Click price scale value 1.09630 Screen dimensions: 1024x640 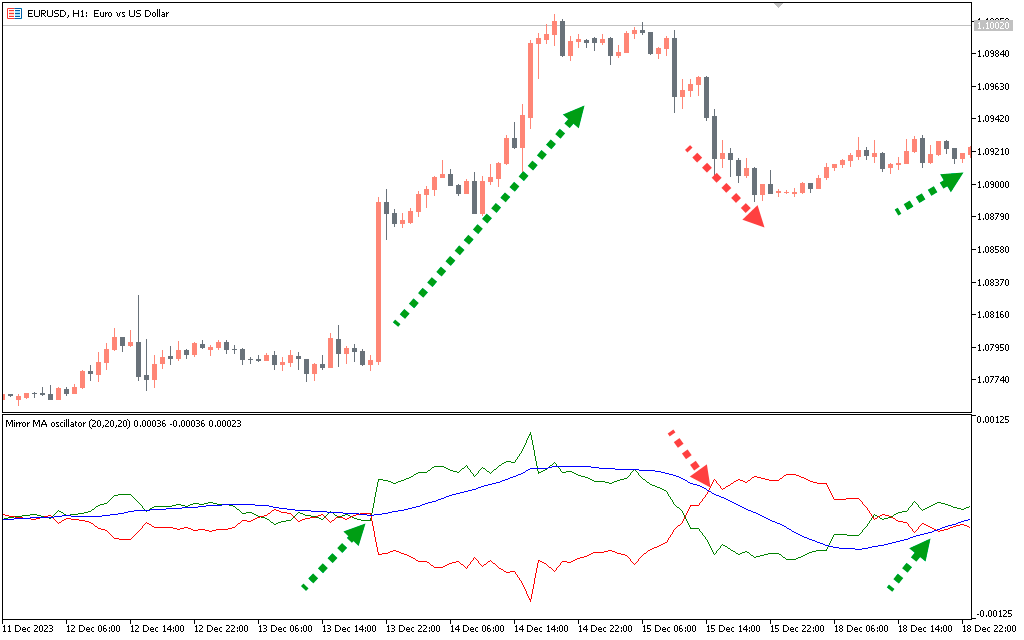click(x=993, y=86)
